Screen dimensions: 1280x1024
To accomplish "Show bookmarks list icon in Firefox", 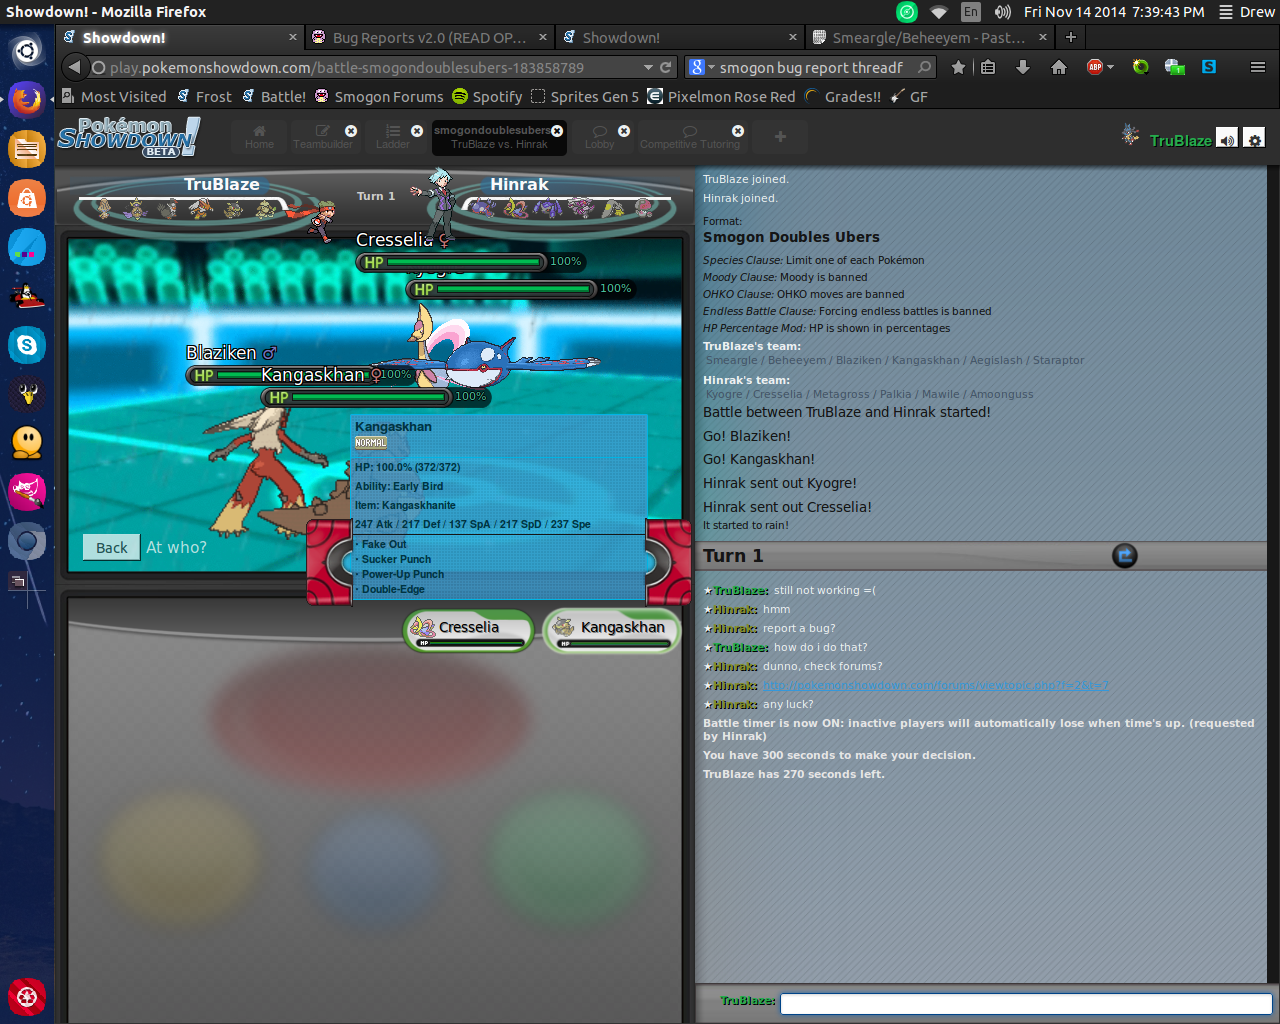I will pyautogui.click(x=988, y=67).
